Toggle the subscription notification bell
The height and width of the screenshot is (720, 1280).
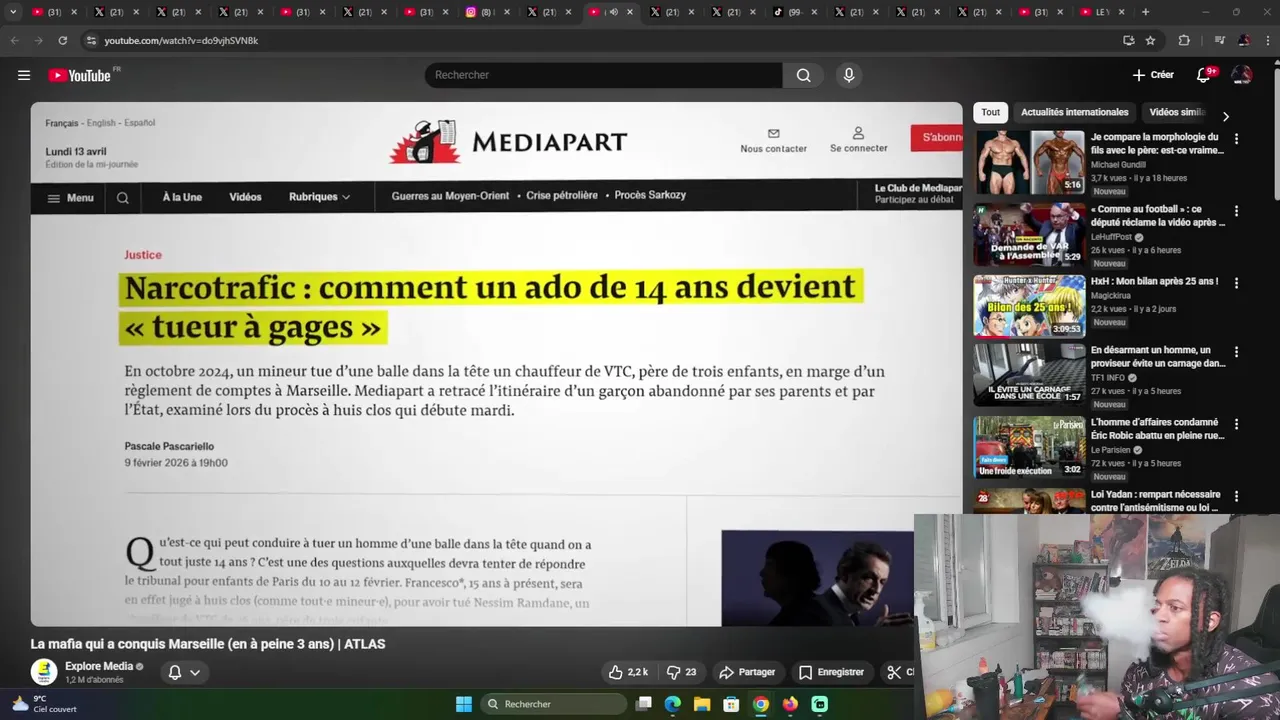tap(175, 672)
